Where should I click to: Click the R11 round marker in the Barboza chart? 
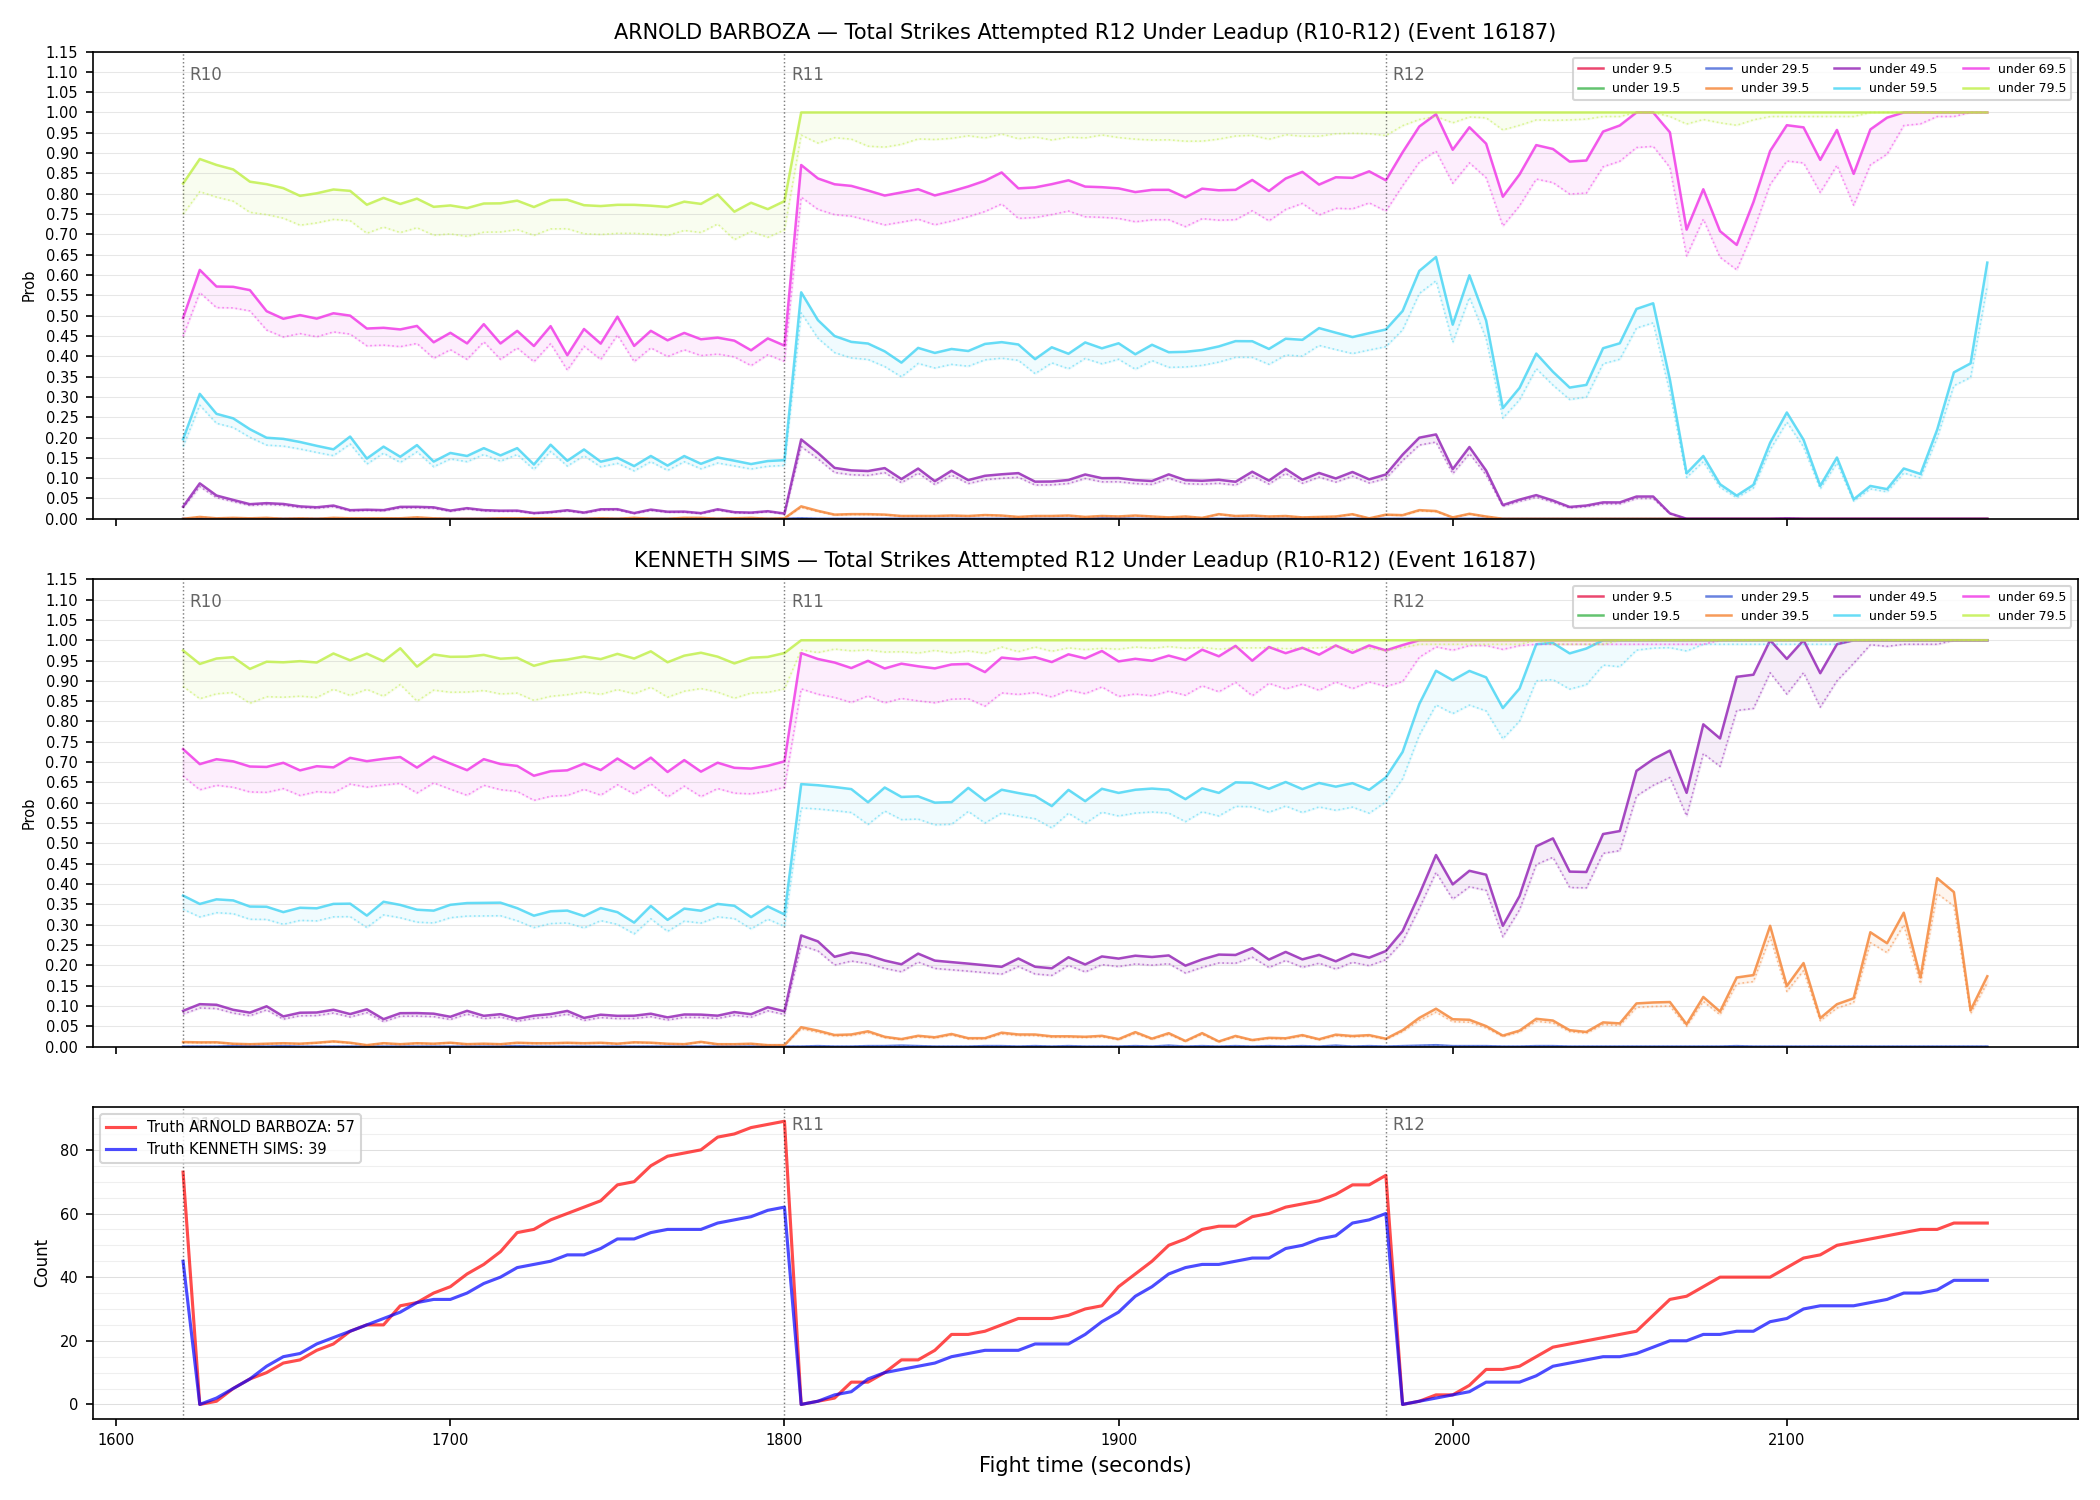click(807, 74)
